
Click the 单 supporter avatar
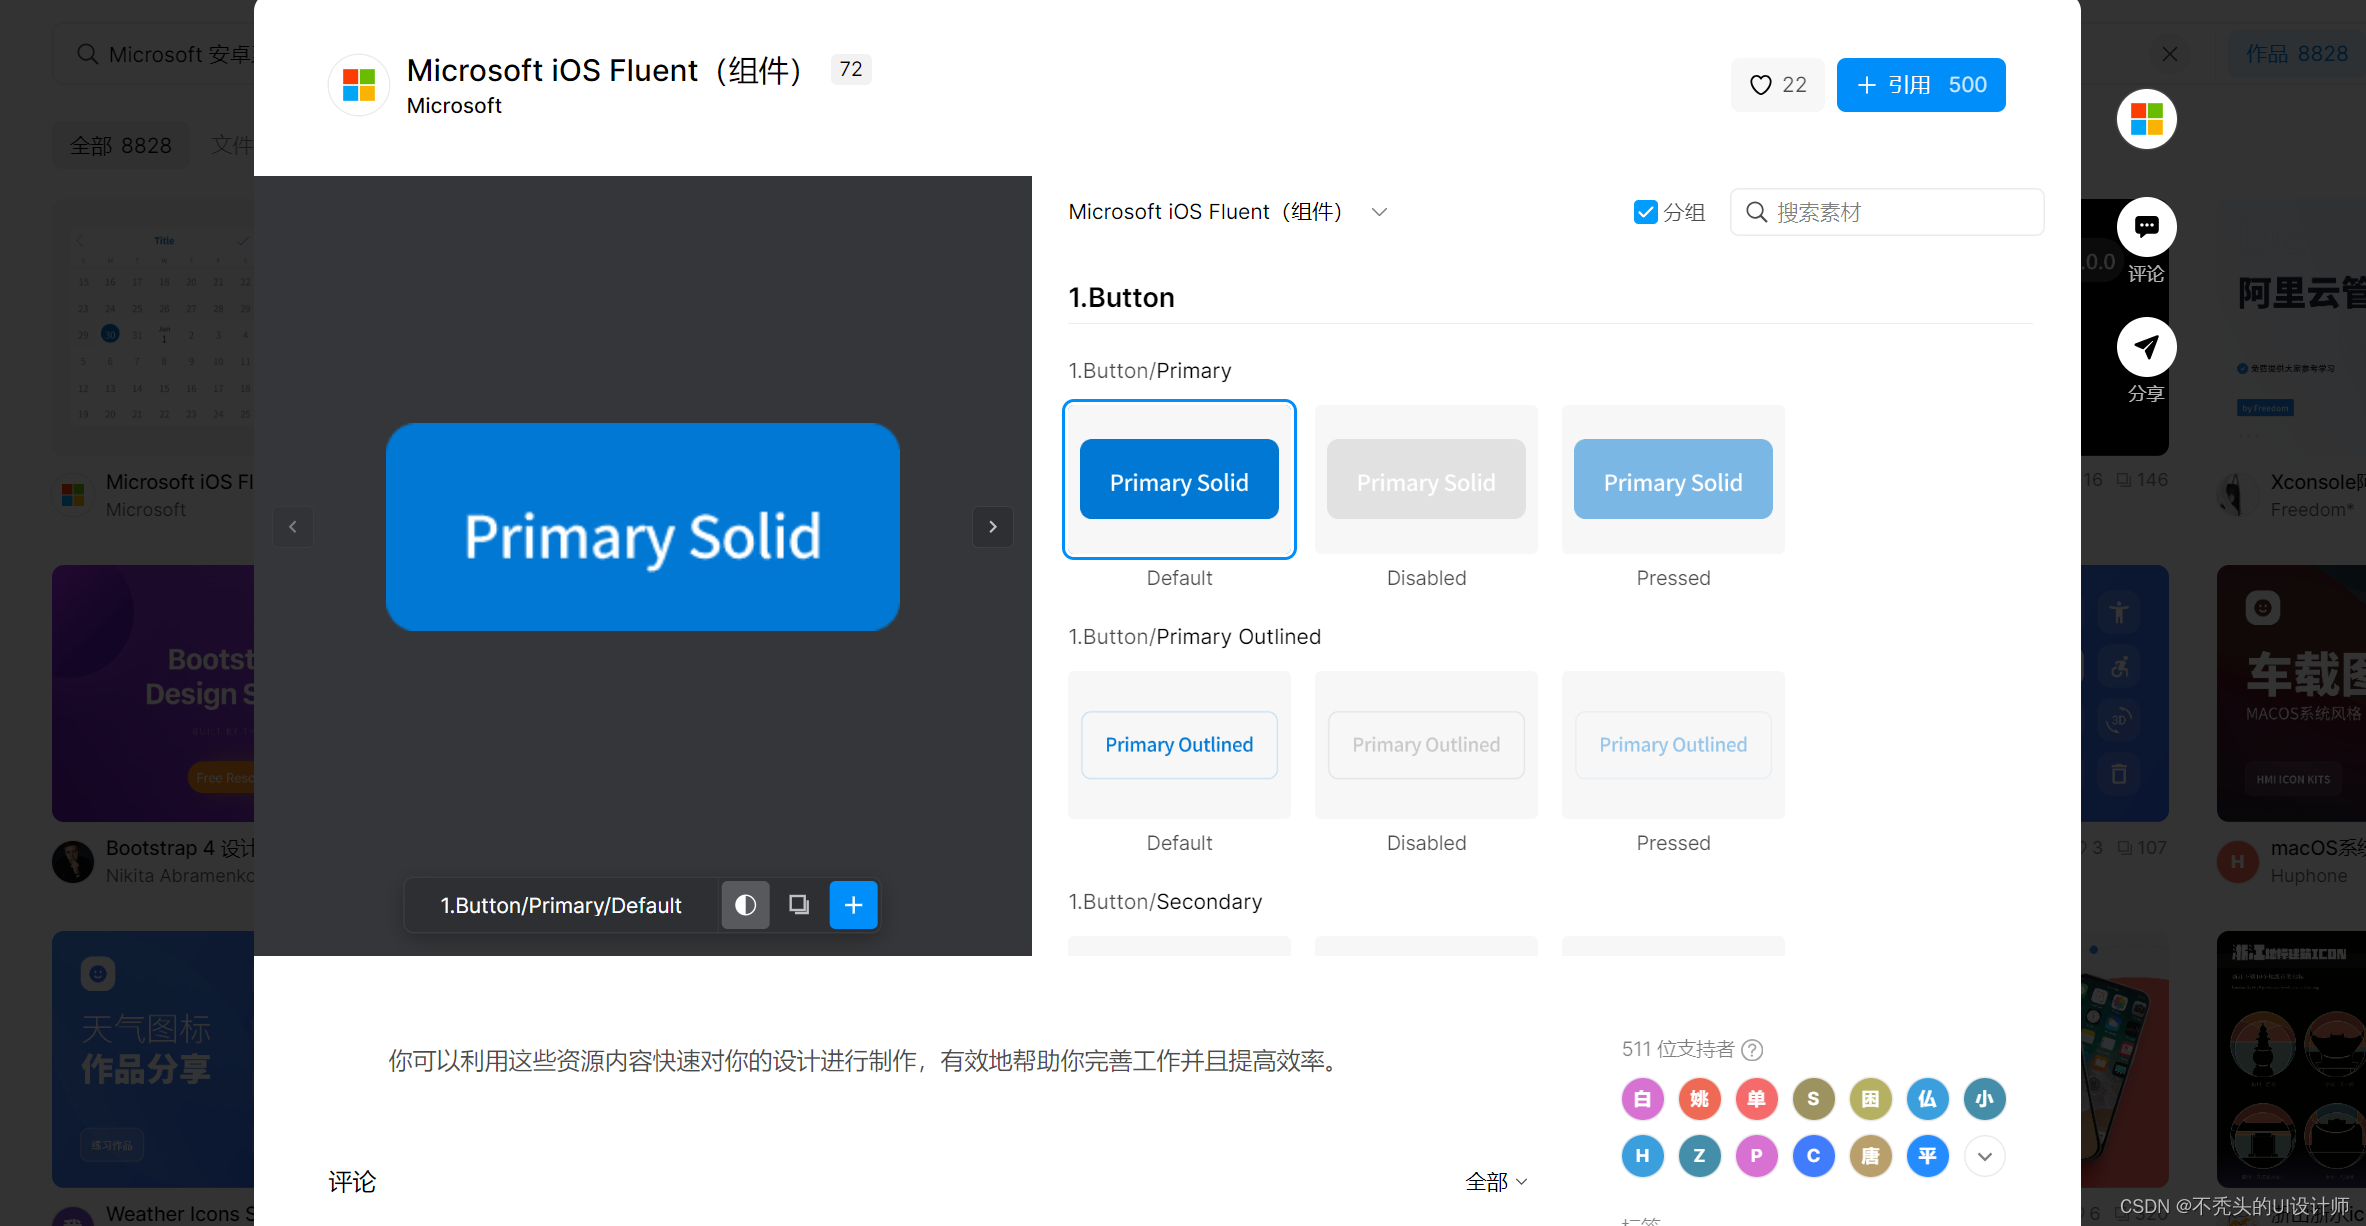[x=1756, y=1099]
